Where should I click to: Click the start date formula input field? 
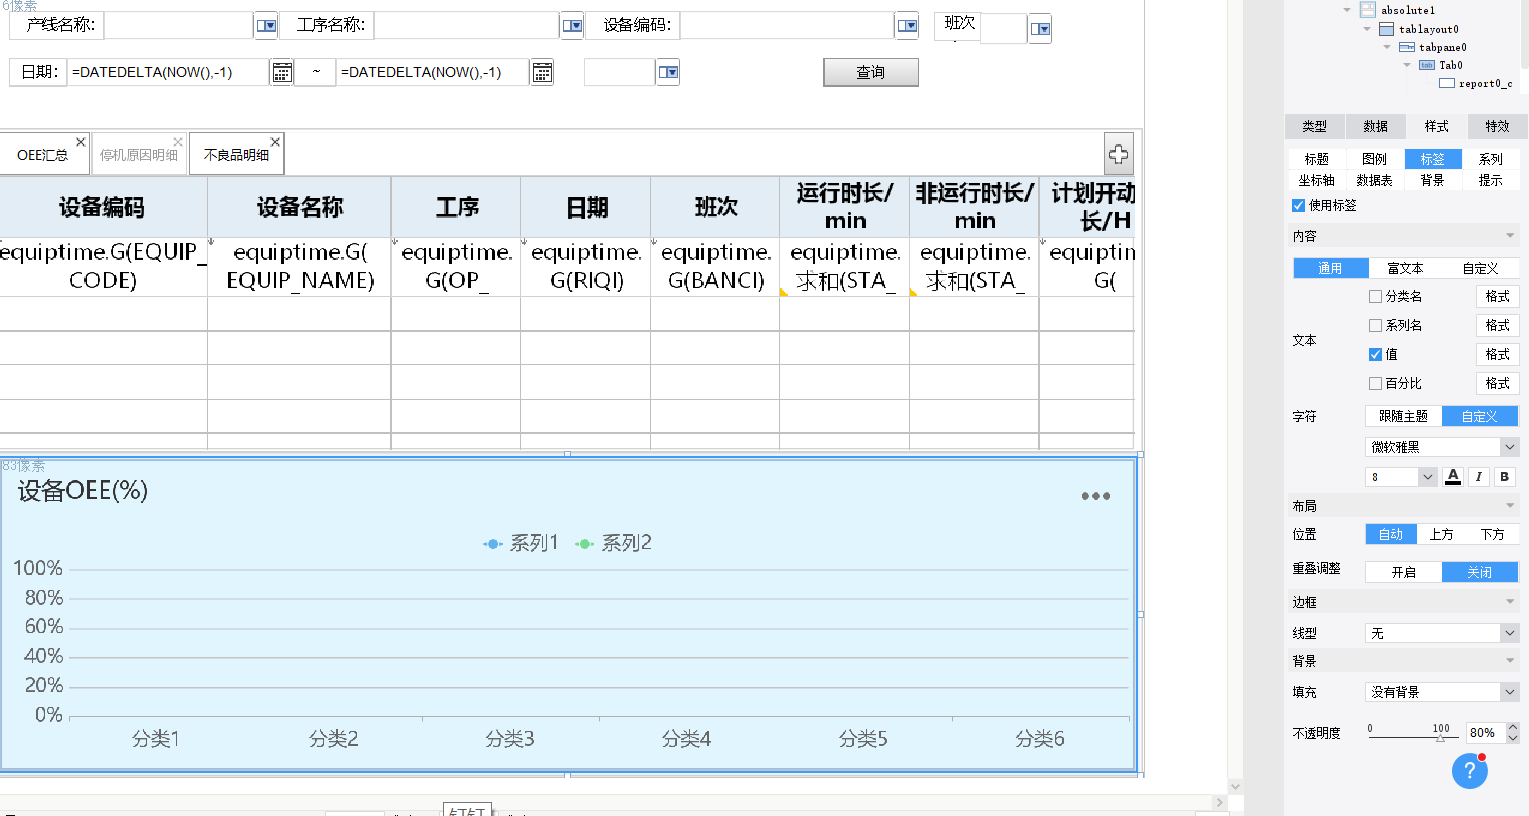pos(168,72)
